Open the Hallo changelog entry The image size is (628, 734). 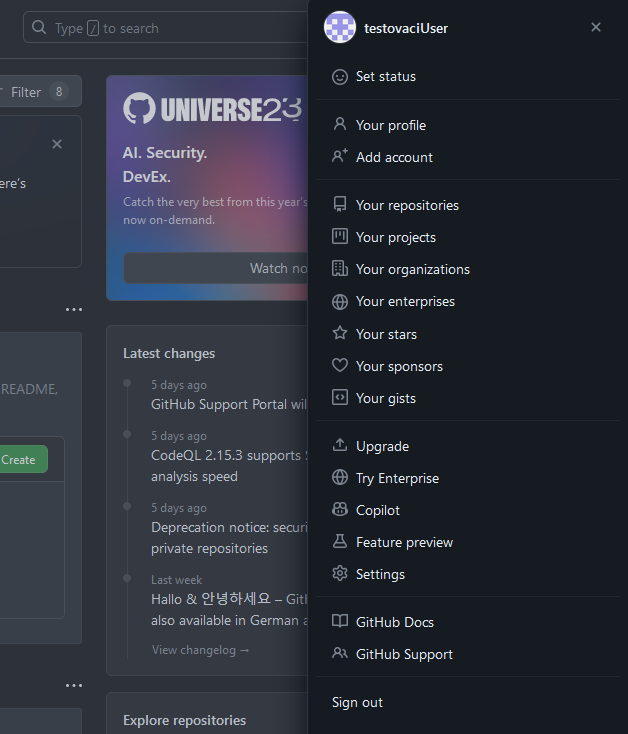point(229,609)
